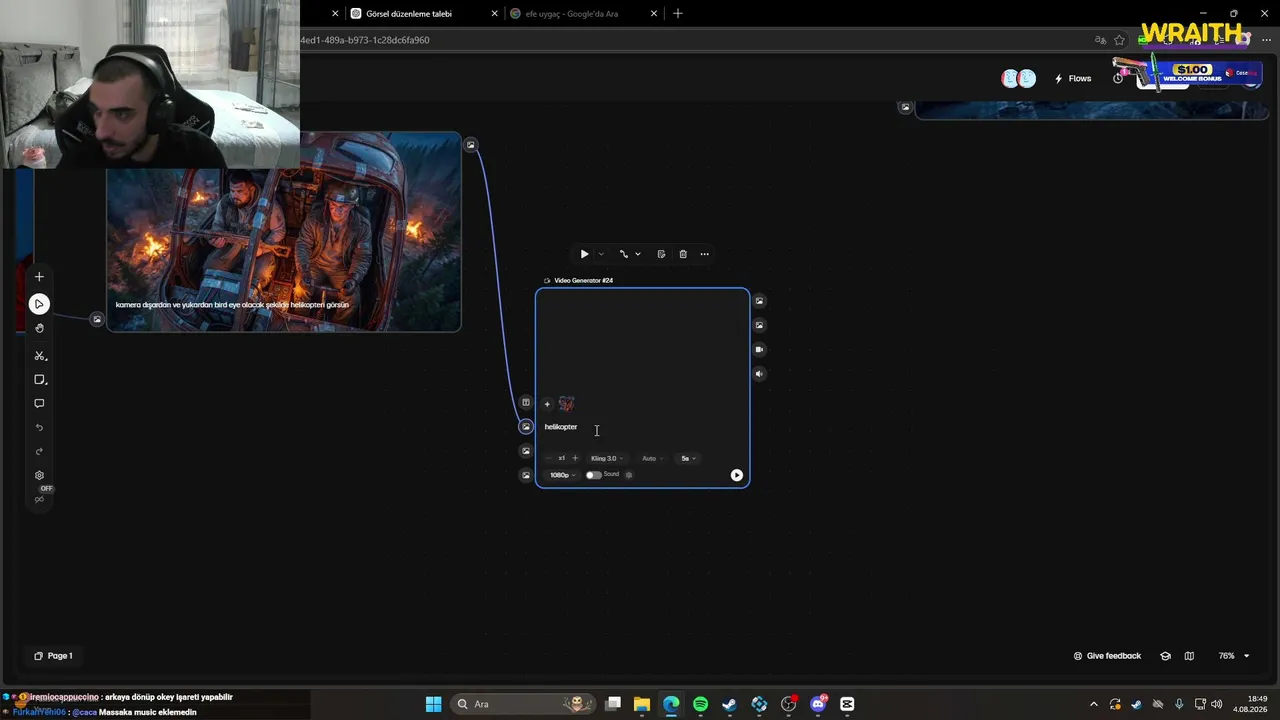Click the output port of the helicopter image node
The height and width of the screenshot is (720, 1280).
pos(471,145)
